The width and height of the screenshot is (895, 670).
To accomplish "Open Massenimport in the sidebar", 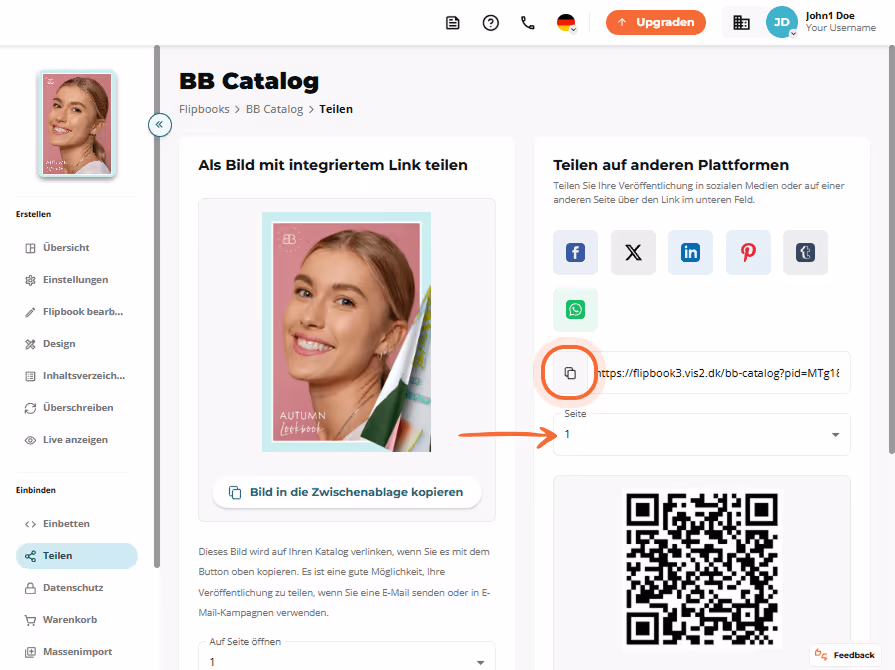I will (77, 651).
